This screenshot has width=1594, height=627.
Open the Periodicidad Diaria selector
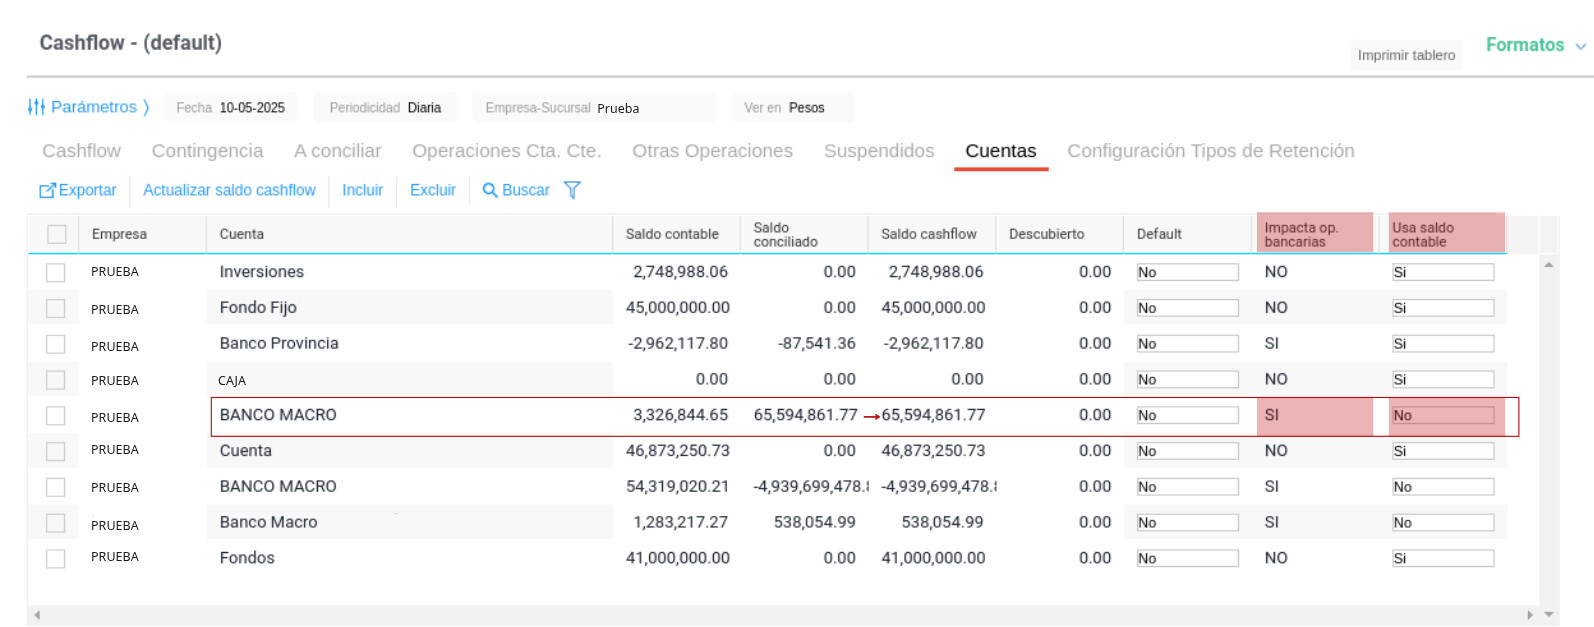pos(386,108)
